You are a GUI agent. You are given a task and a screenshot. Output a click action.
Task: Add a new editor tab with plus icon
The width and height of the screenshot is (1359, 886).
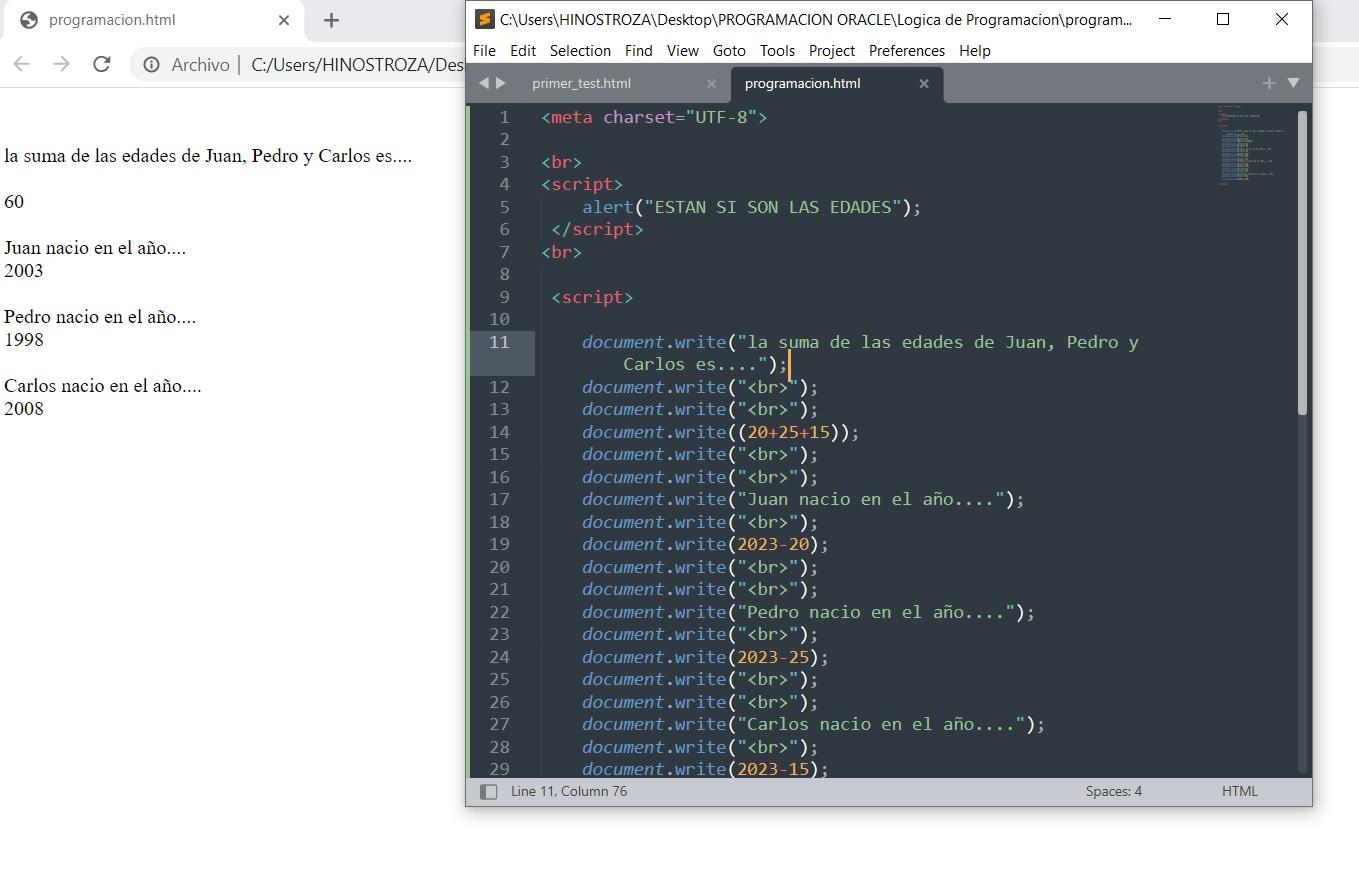[x=1269, y=83]
